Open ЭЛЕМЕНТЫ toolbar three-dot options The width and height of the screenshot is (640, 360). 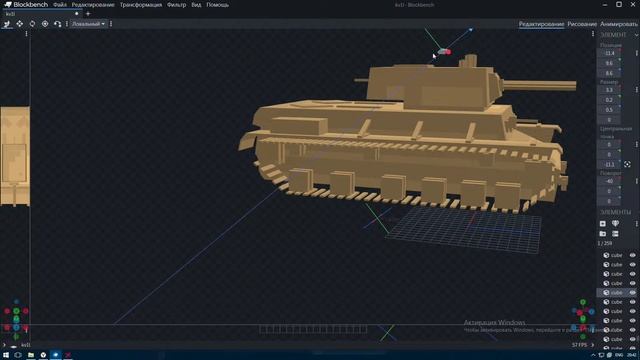click(636, 224)
